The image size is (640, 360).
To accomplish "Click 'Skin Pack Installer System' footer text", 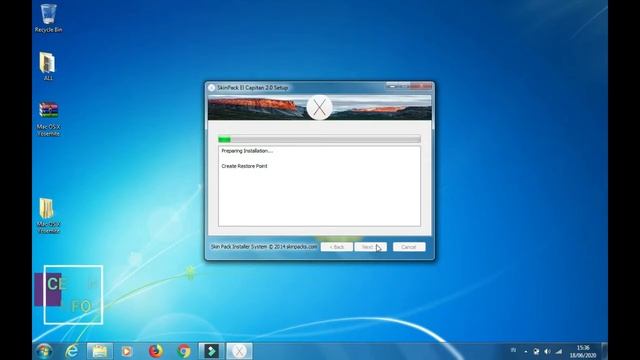I will click(264, 247).
